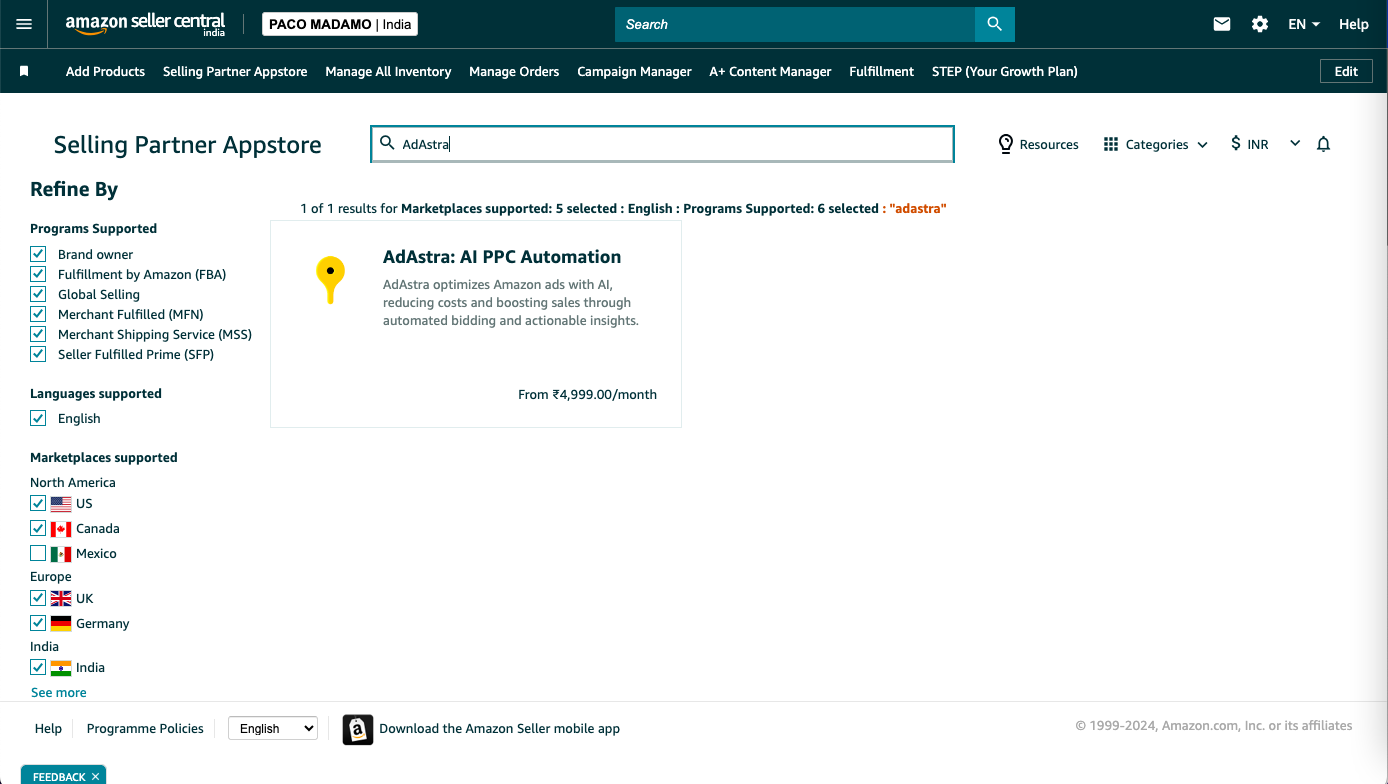The height and width of the screenshot is (784, 1388).
Task: Open the notifications bell icon
Action: pos(1323,144)
